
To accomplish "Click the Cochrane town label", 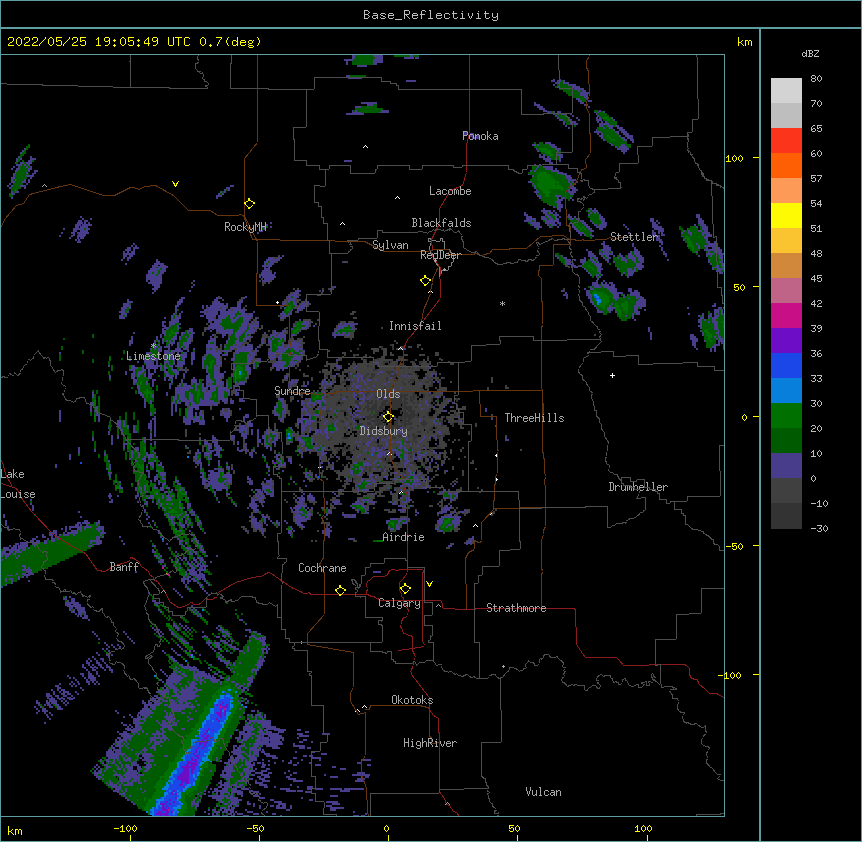I will pyautogui.click(x=322, y=568).
